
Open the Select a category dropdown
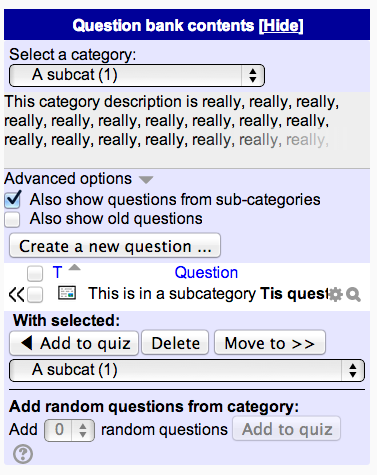point(137,75)
